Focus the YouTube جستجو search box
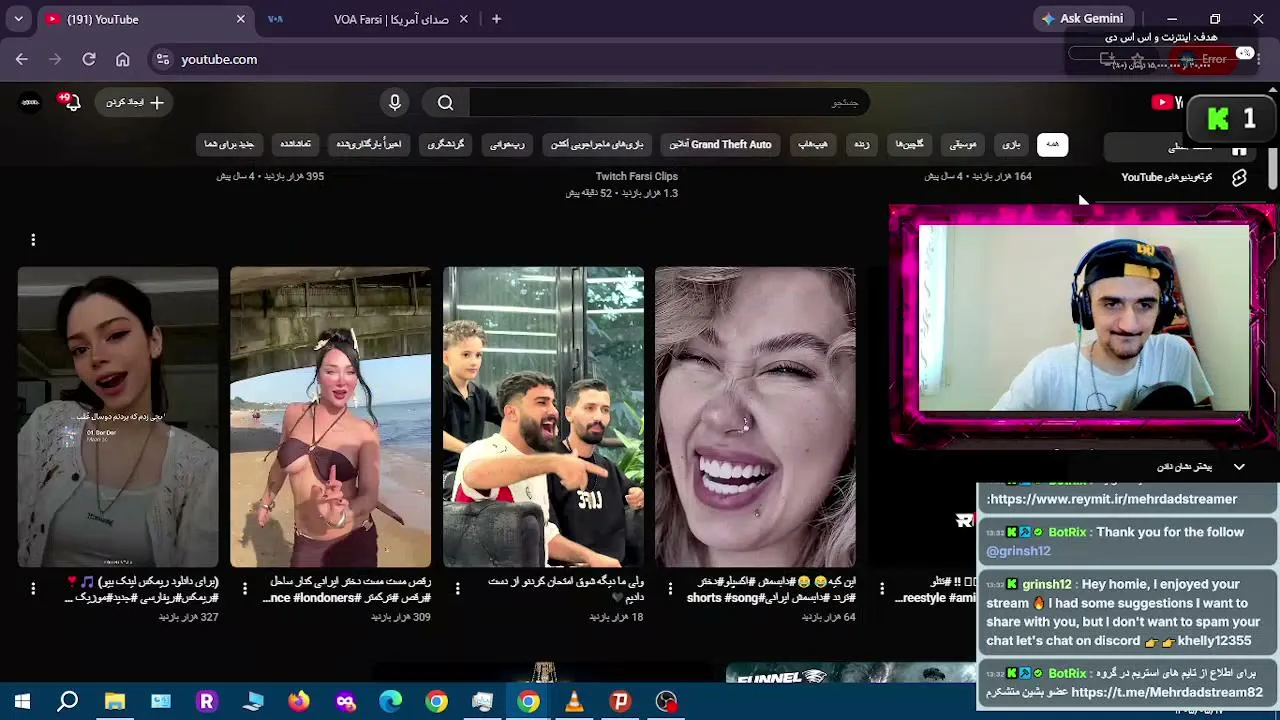 669,102
